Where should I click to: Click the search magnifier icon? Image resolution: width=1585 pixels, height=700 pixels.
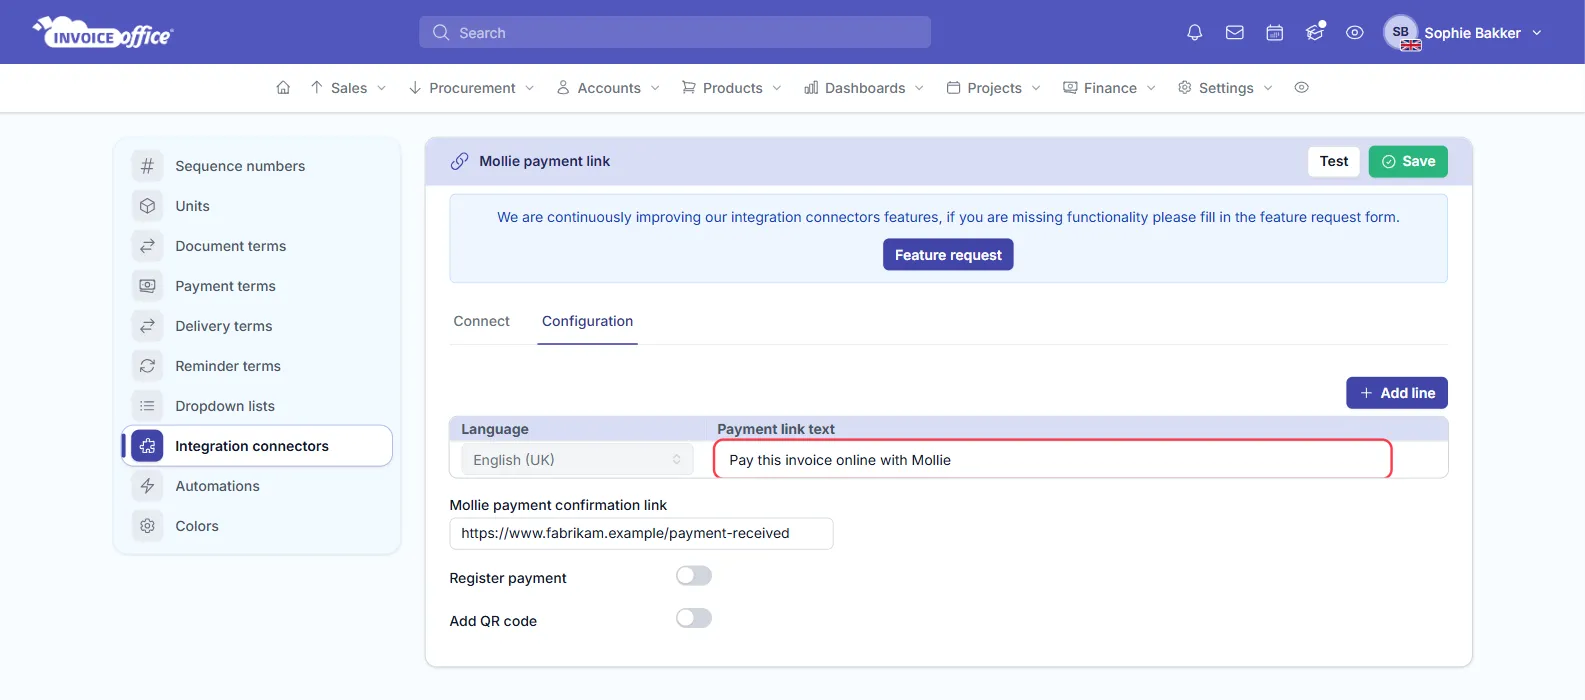pos(441,33)
